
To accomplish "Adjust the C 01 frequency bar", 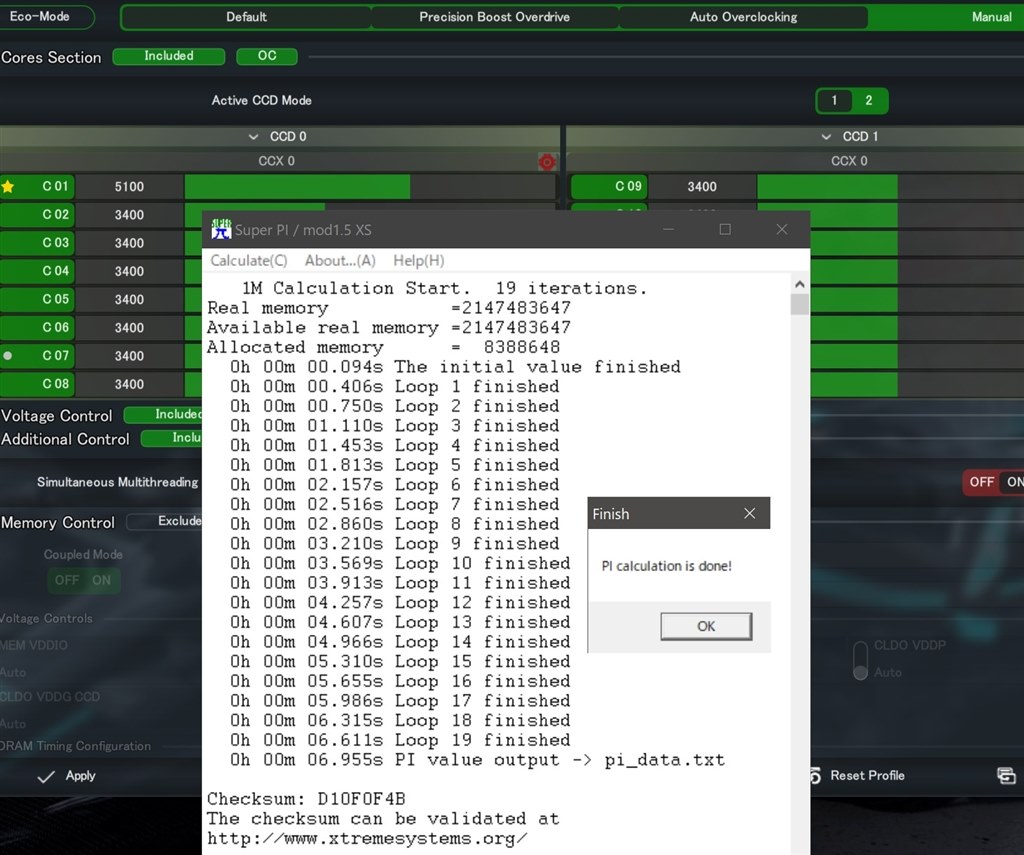I will tap(370, 187).
